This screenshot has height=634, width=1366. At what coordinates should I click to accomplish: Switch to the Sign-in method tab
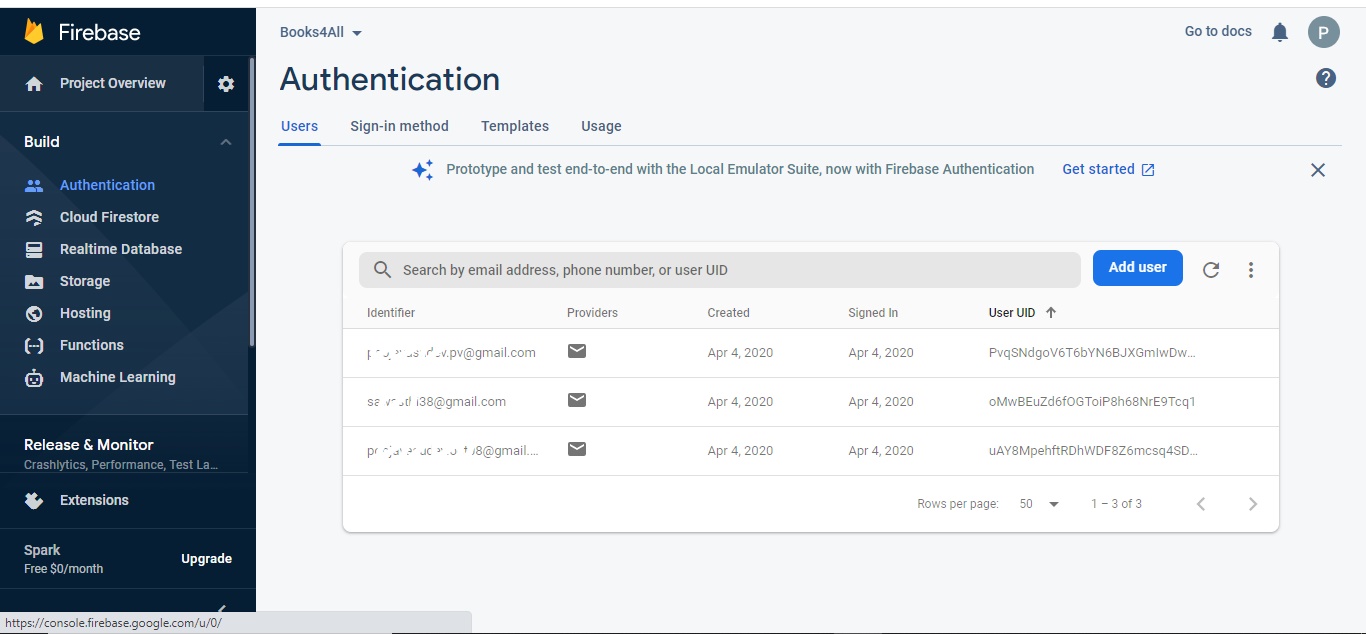pos(399,126)
